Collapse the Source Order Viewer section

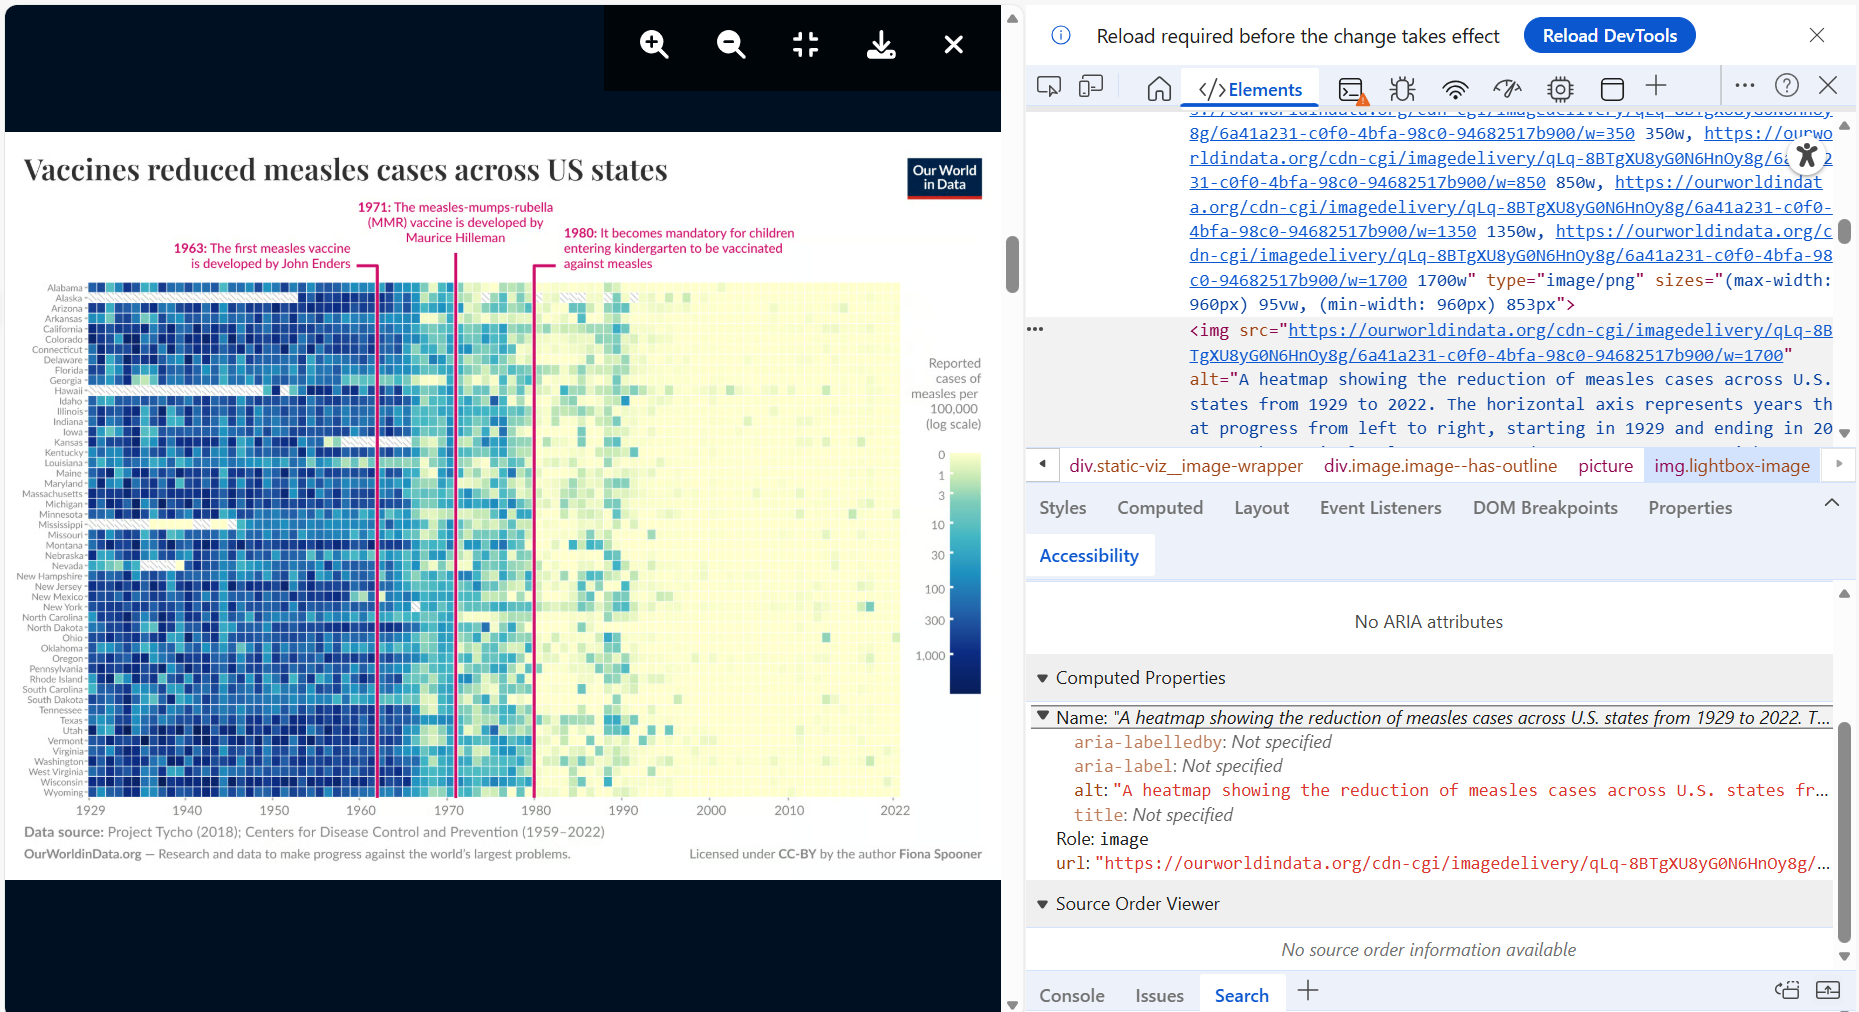1043,904
